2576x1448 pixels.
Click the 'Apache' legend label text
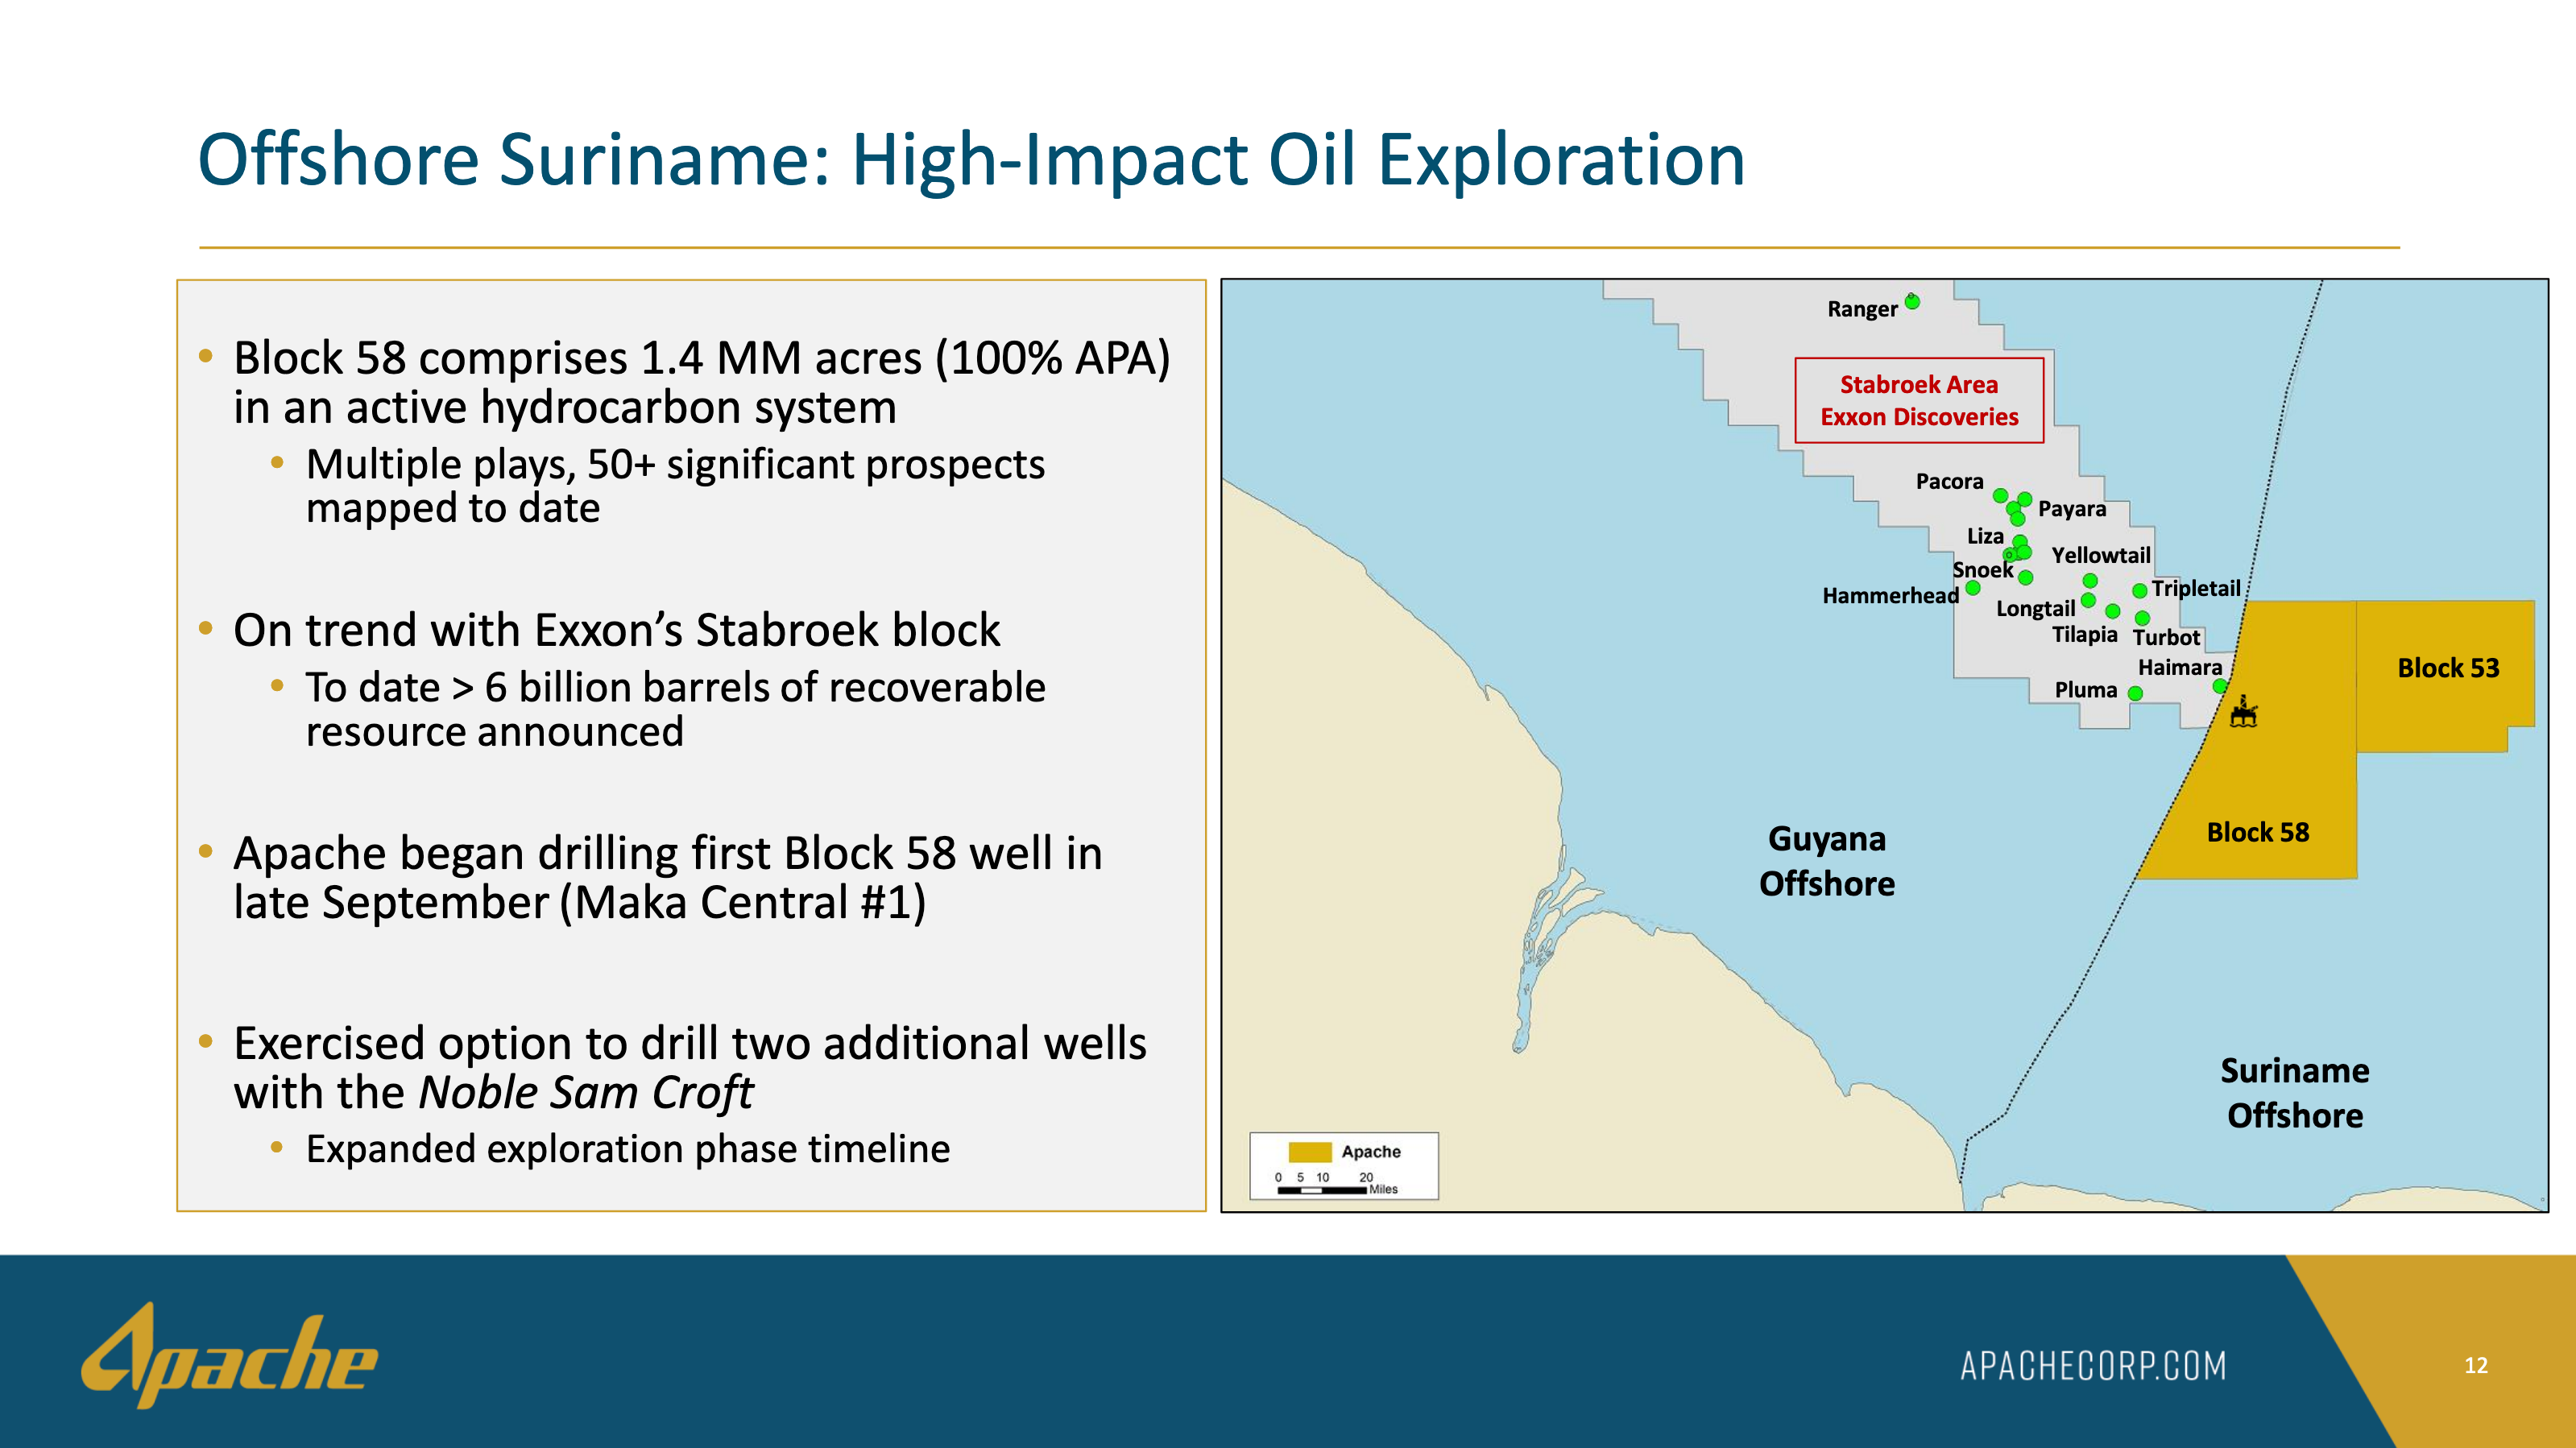pos(1371,1152)
